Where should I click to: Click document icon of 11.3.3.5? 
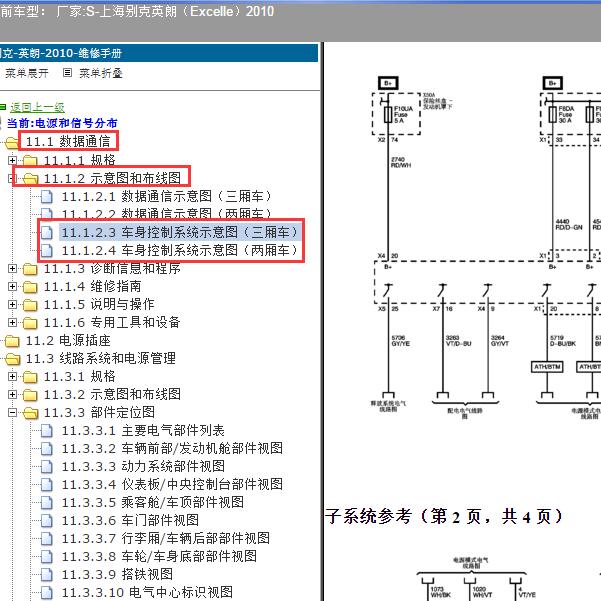point(46,503)
